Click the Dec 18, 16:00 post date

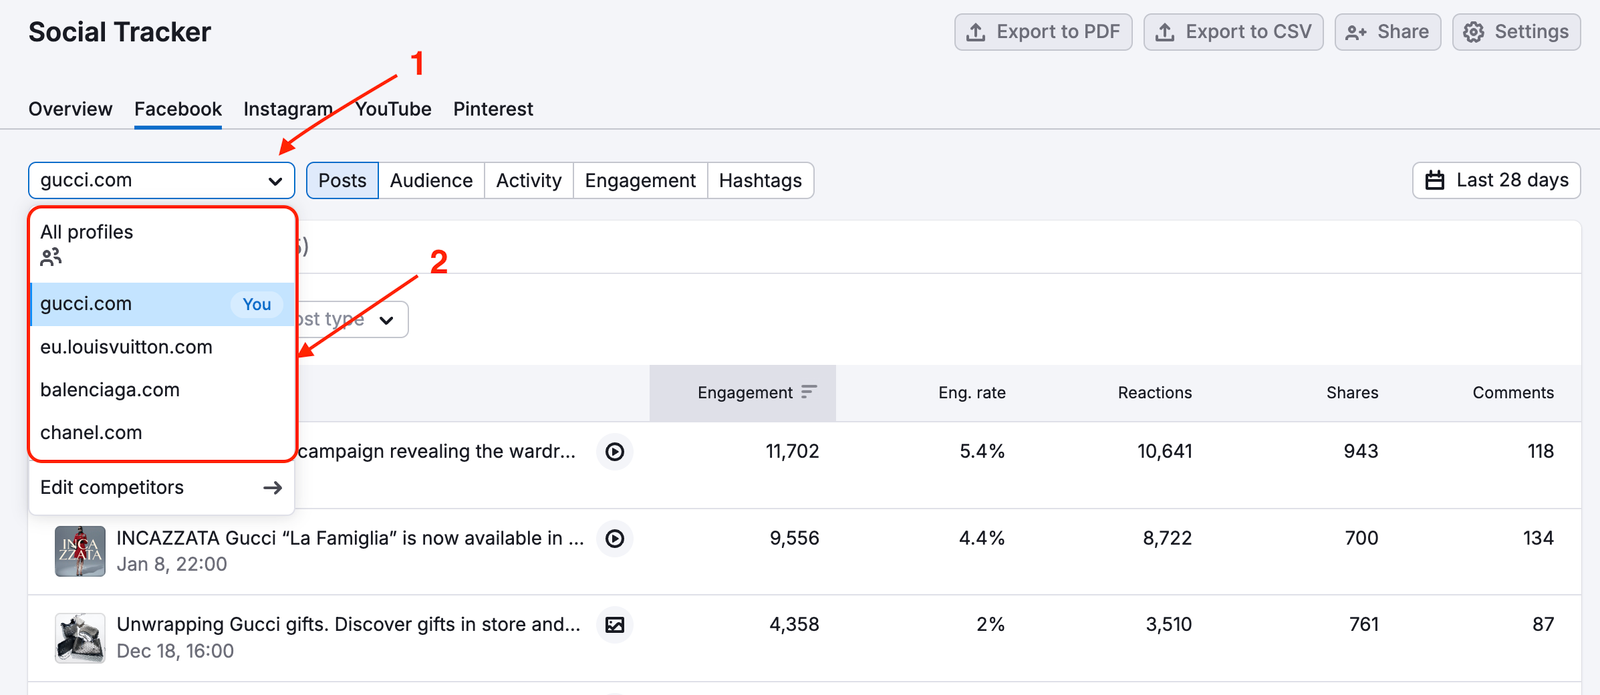pos(175,651)
